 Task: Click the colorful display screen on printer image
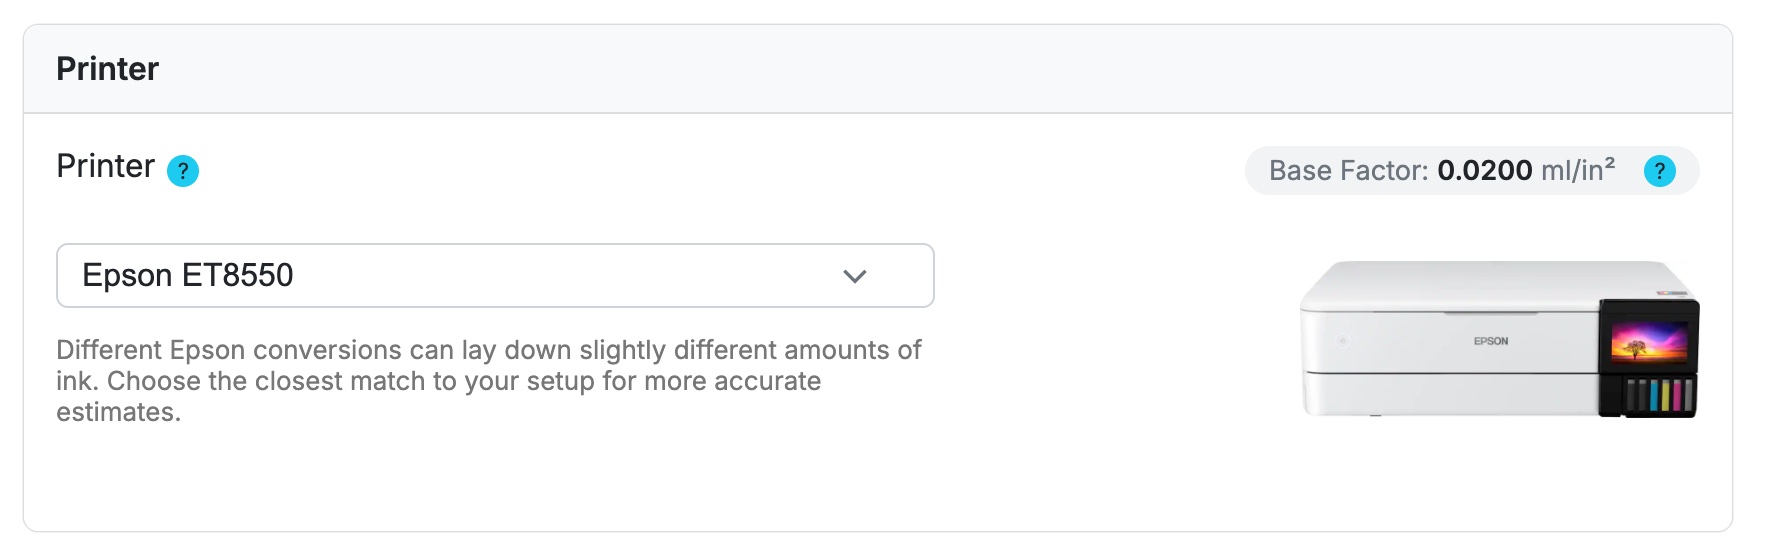tap(1648, 343)
